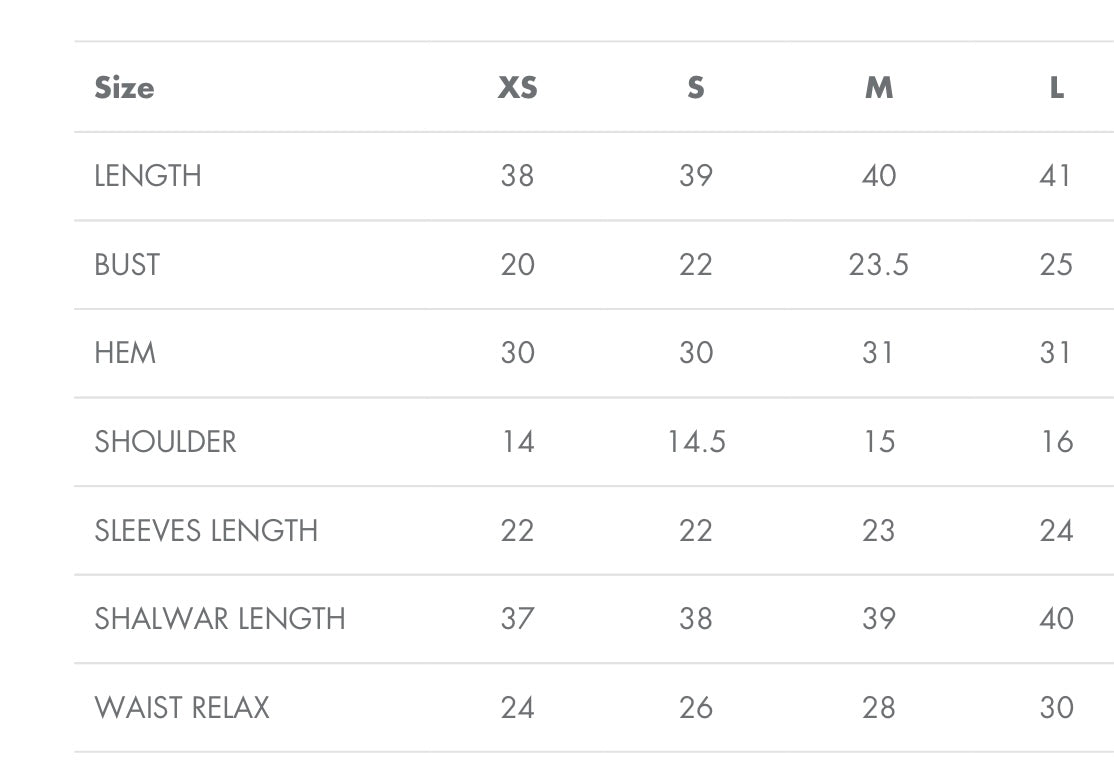Select the XS size column header
This screenshot has width=1114, height=783.
517,88
